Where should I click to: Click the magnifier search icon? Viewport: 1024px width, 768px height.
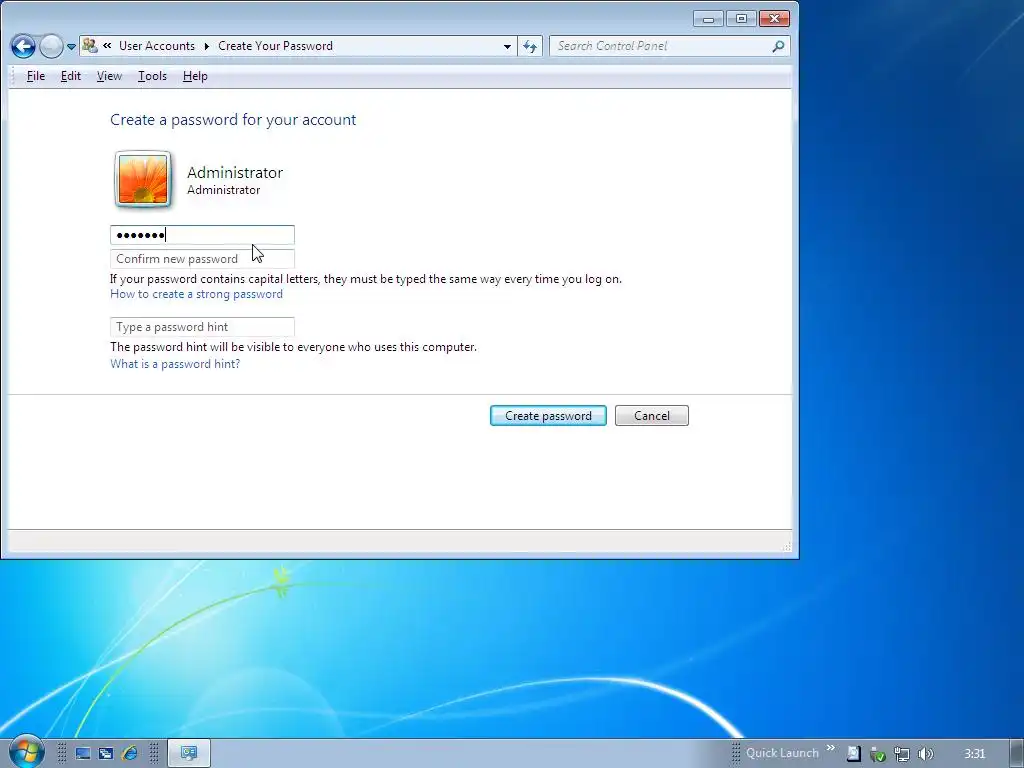point(778,46)
